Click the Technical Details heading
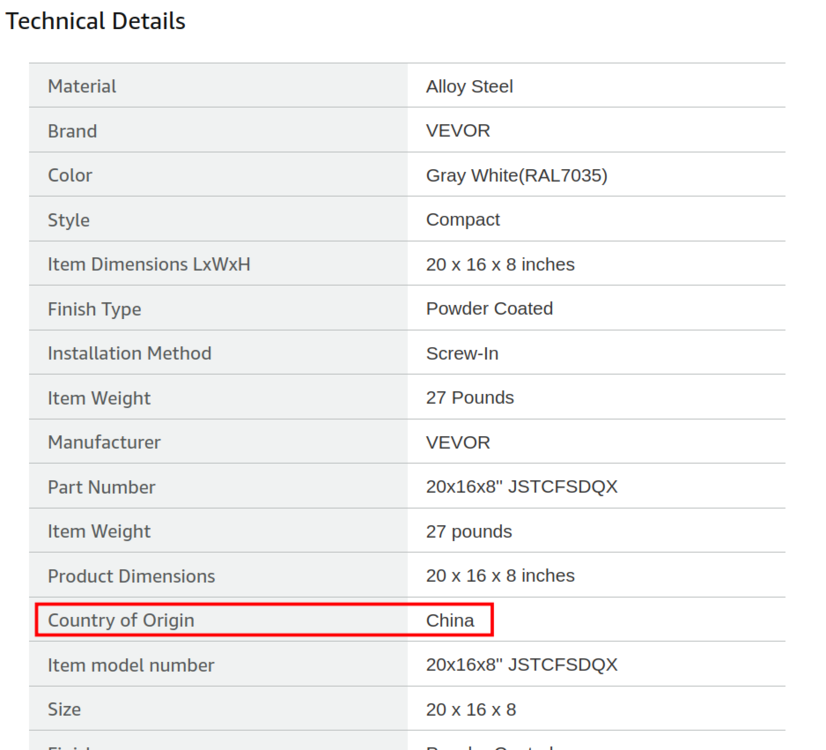826x750 pixels. [x=96, y=21]
